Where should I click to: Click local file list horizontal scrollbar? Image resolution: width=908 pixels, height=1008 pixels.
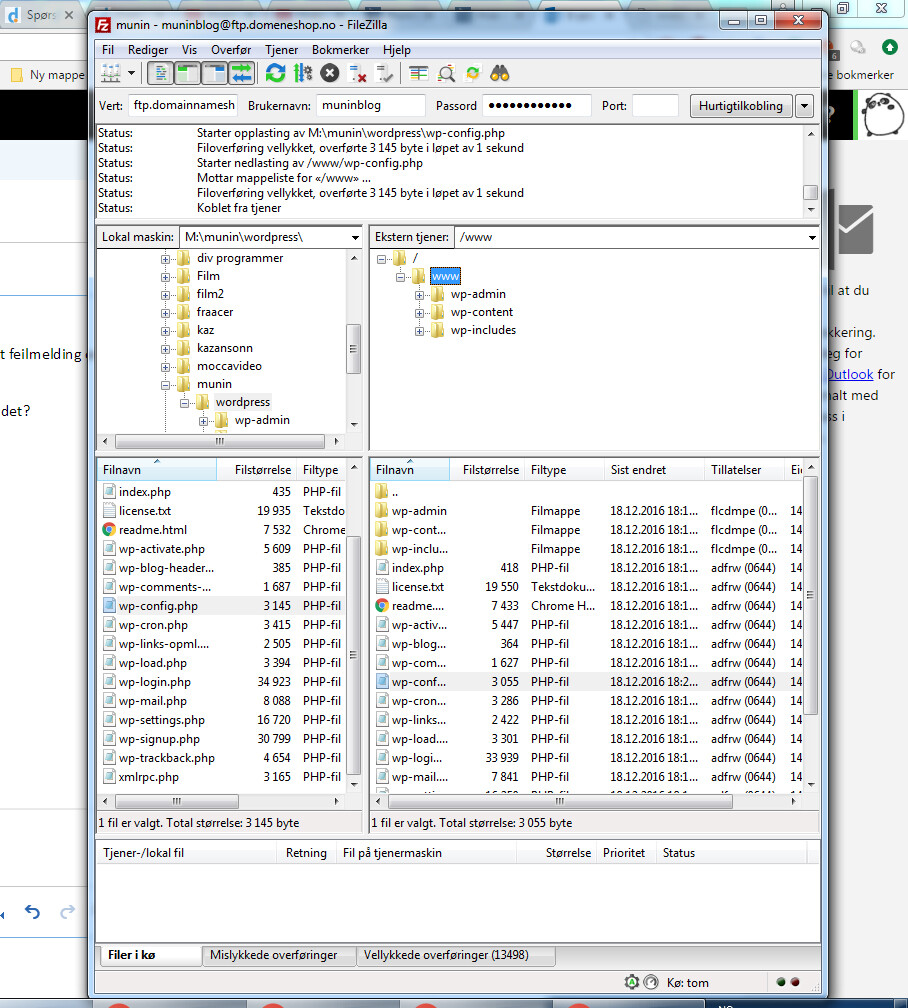(176, 801)
